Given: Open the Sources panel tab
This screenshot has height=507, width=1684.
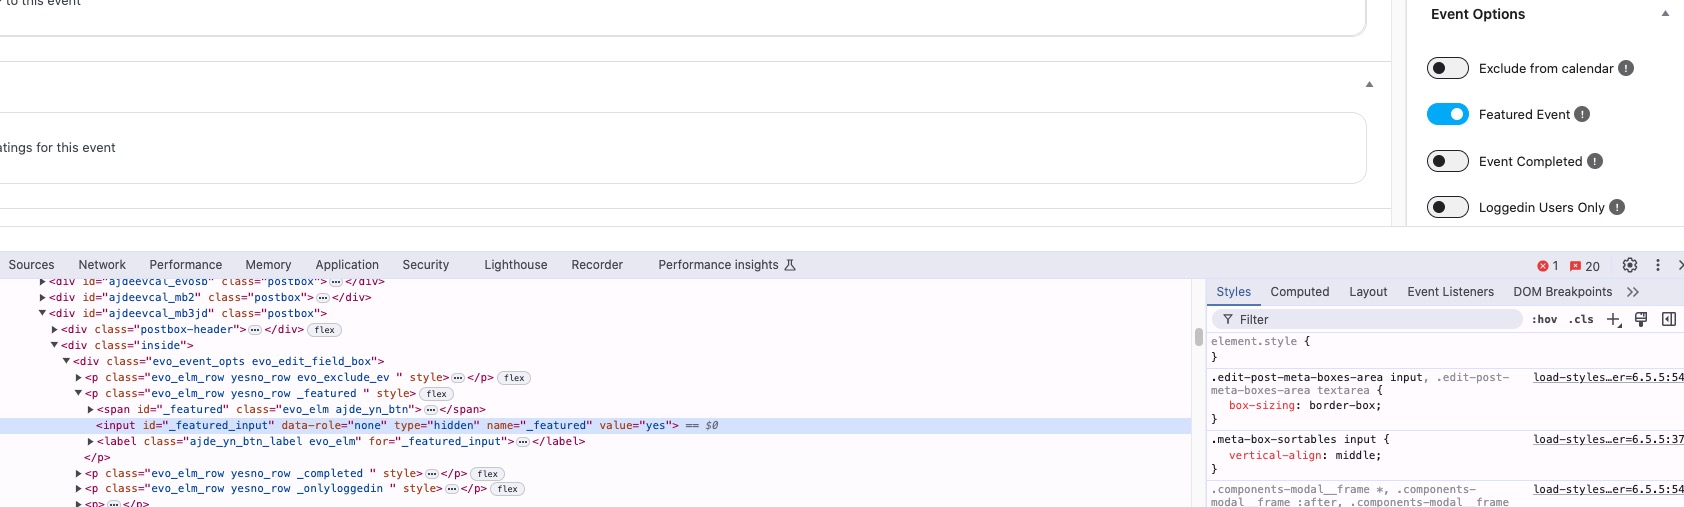Looking at the screenshot, I should pos(31,265).
